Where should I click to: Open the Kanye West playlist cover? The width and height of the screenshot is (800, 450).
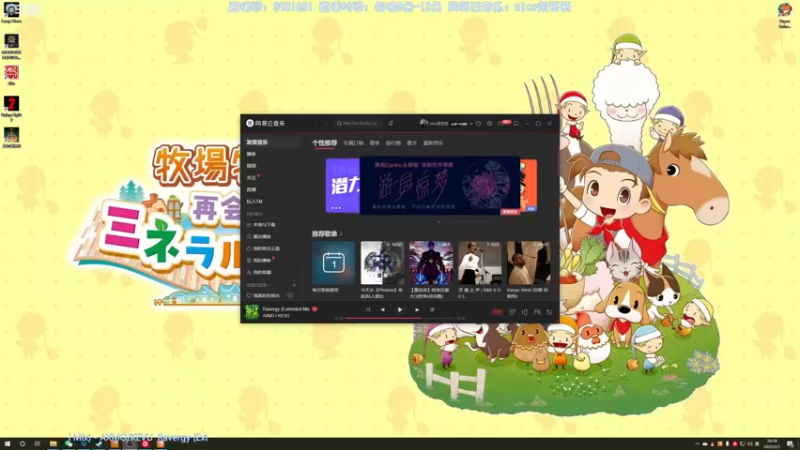click(x=529, y=263)
